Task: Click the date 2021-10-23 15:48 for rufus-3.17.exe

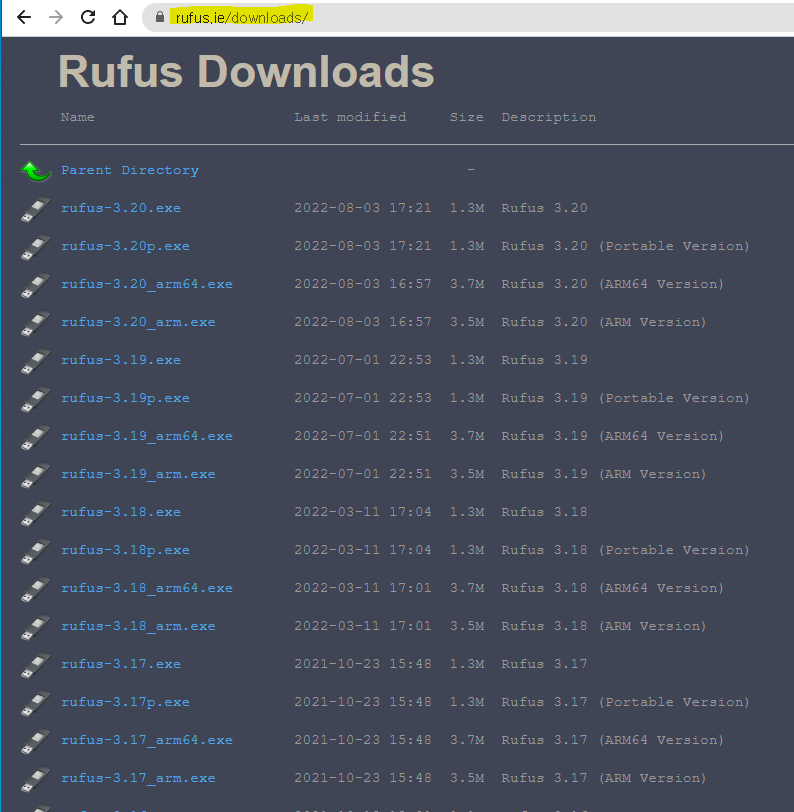Action: pos(363,664)
